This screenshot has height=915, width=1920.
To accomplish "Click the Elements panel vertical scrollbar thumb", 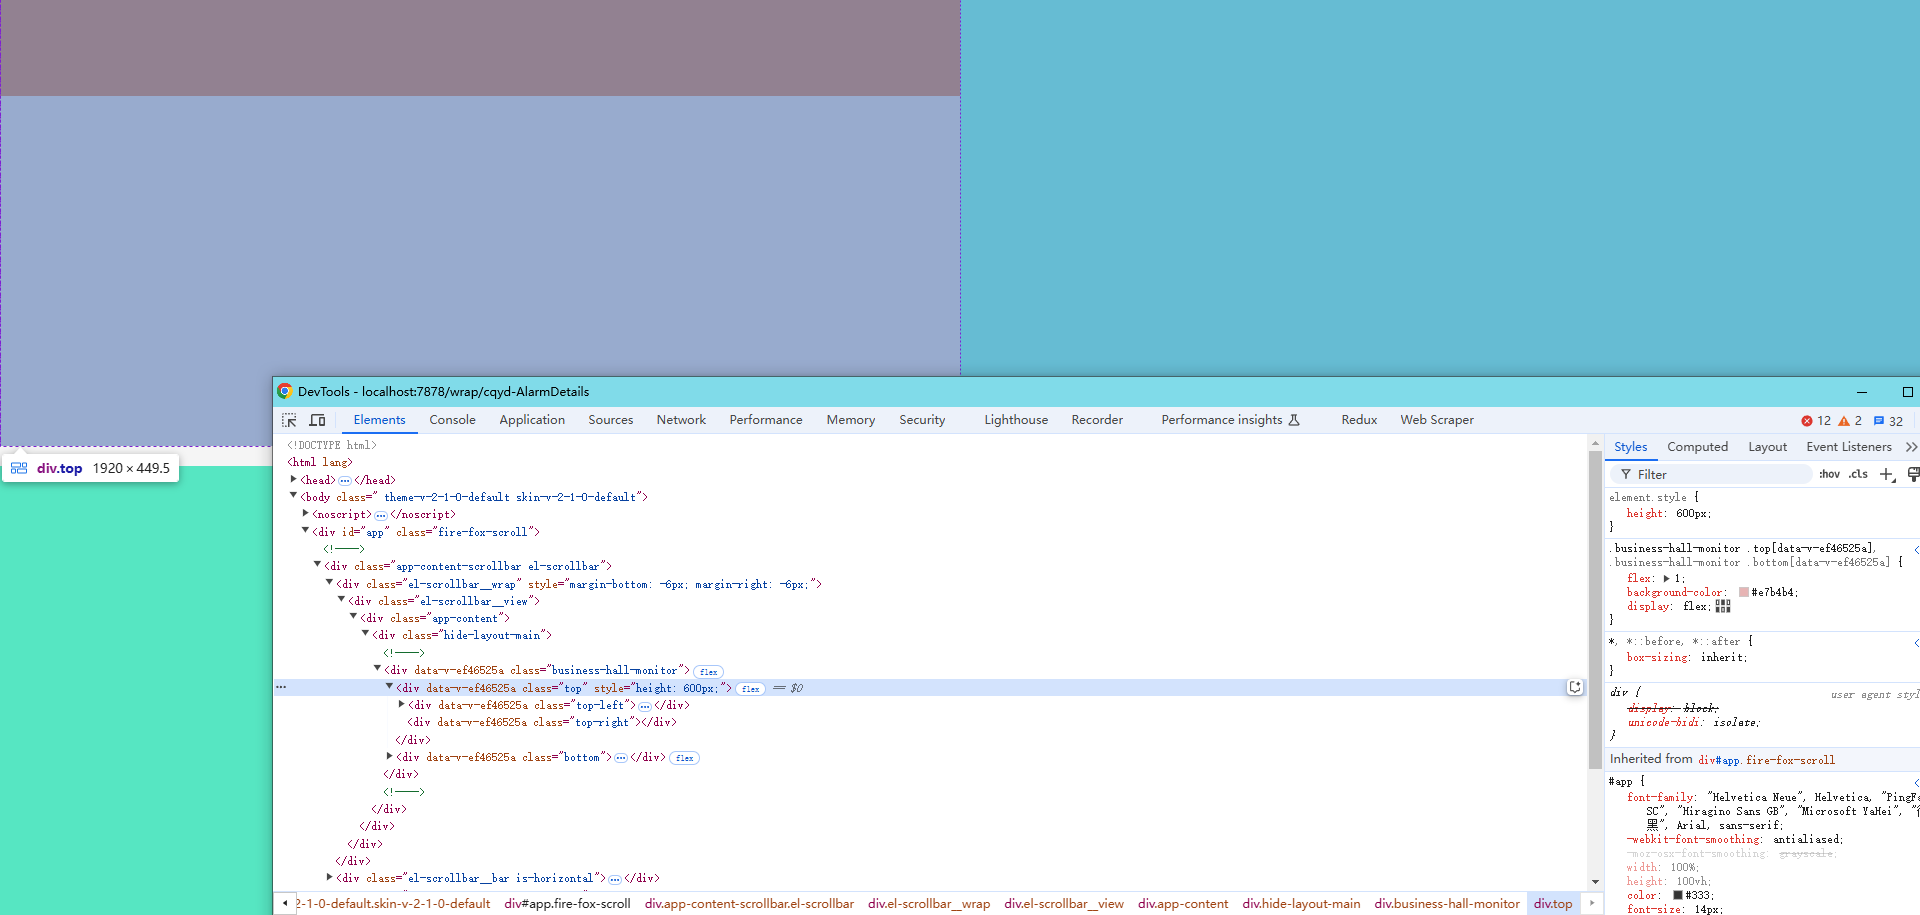I will click(1595, 610).
